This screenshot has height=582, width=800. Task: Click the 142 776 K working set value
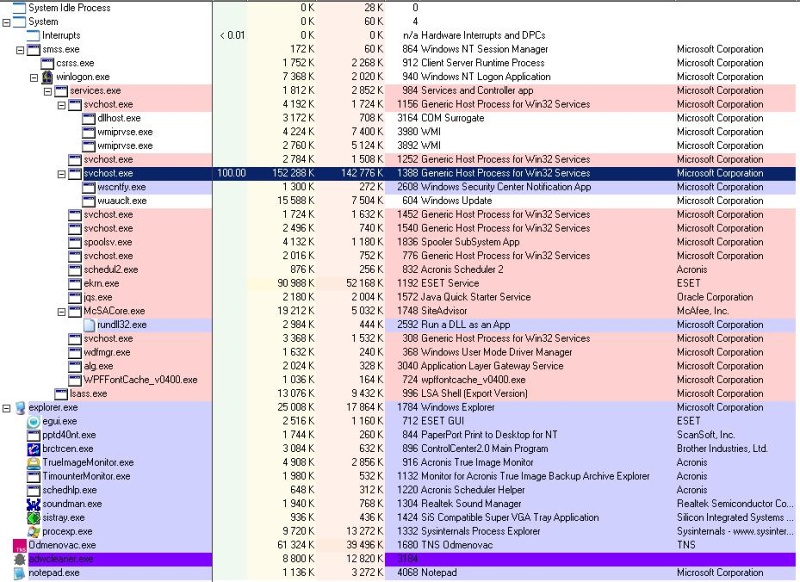pyautogui.click(x=362, y=173)
